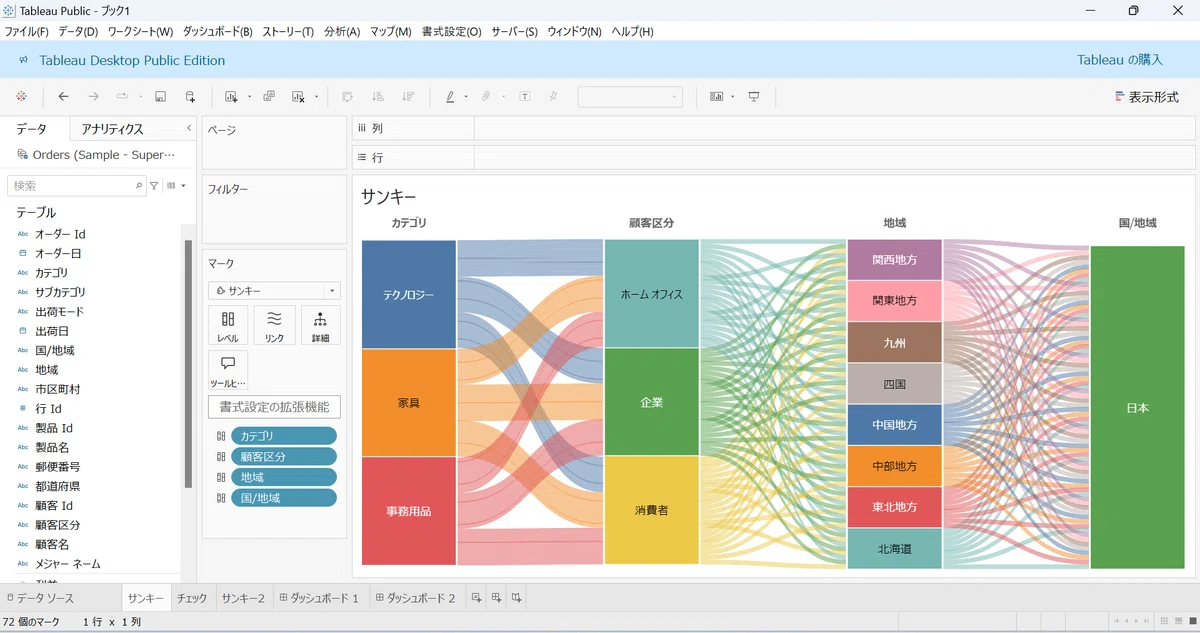Image resolution: width=1200 pixels, height=633 pixels.
Task: Click the 詳細 marks card button
Action: pos(320,326)
